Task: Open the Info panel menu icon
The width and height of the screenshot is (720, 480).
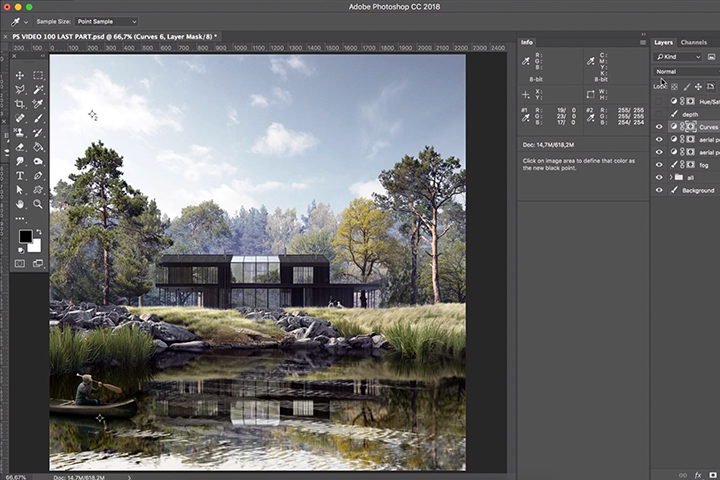Action: (x=643, y=42)
